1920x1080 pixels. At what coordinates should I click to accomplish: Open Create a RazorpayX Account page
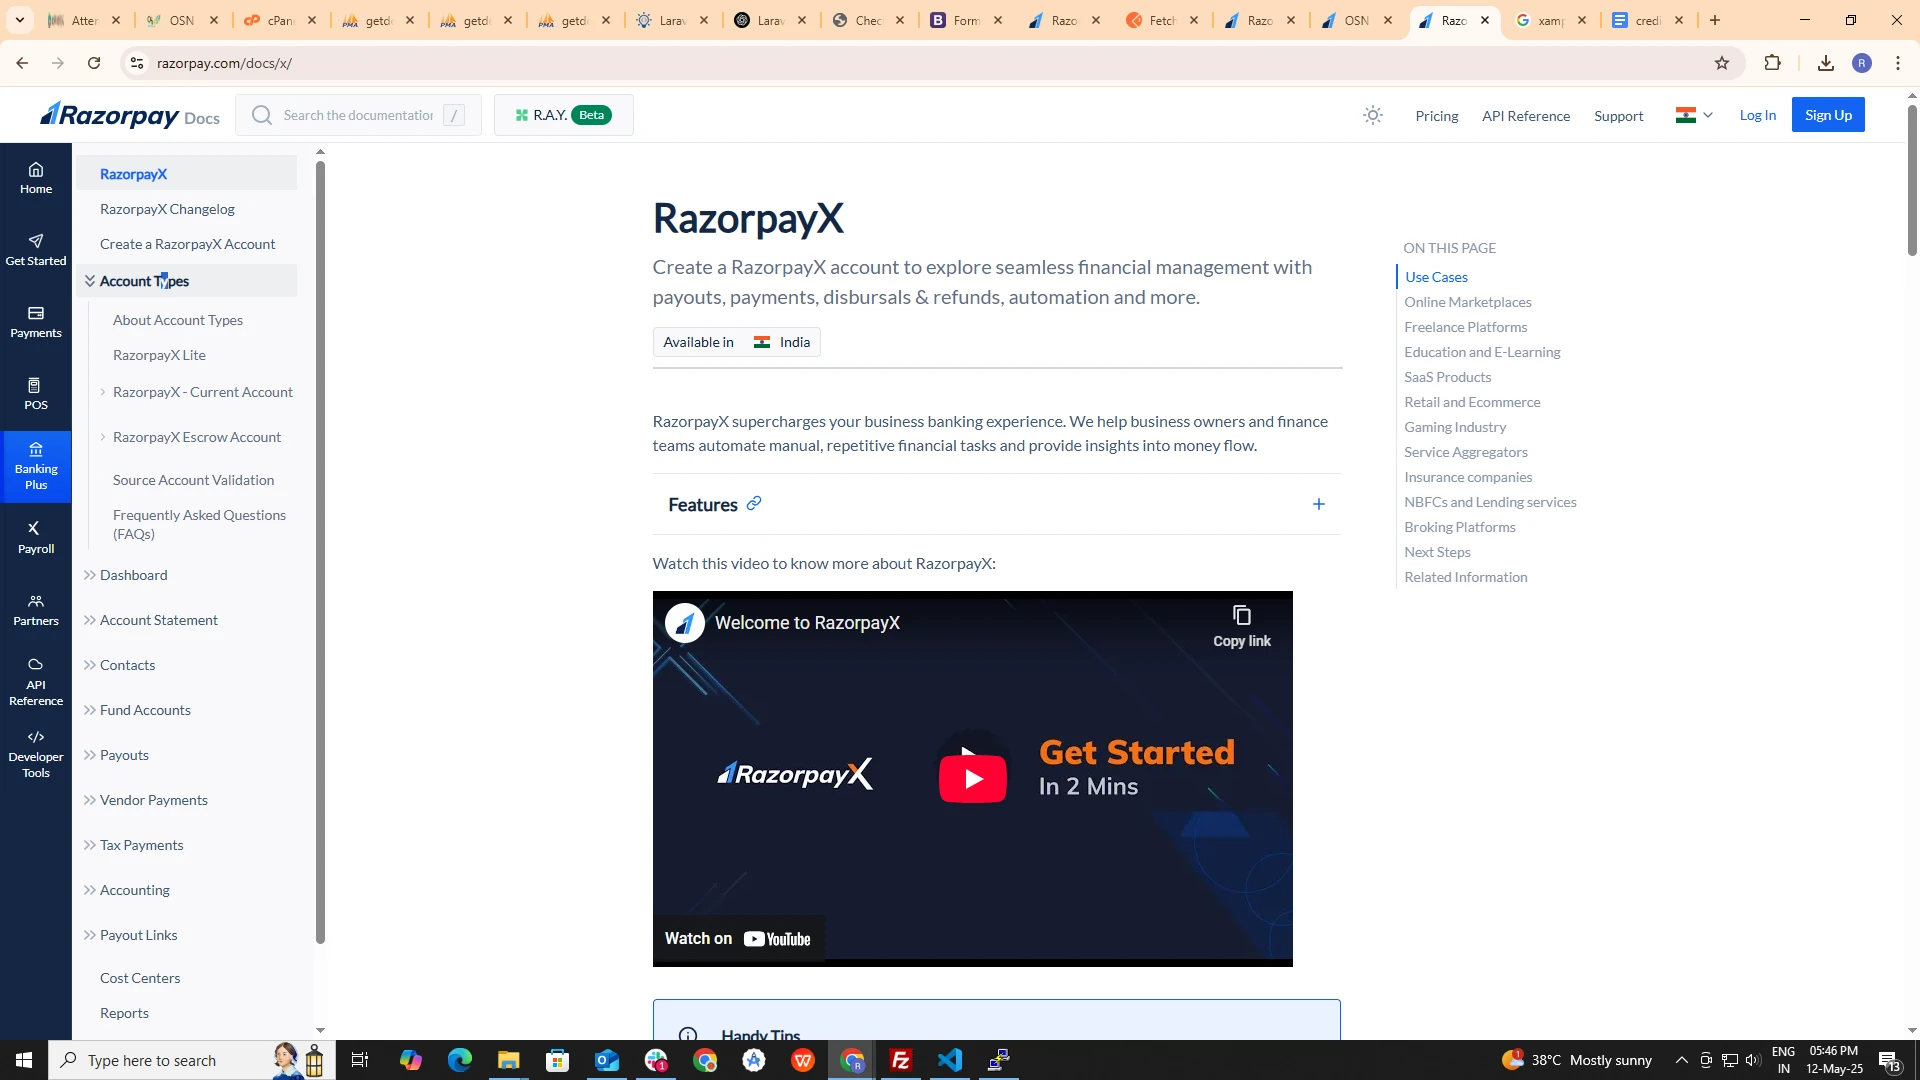[x=187, y=244]
